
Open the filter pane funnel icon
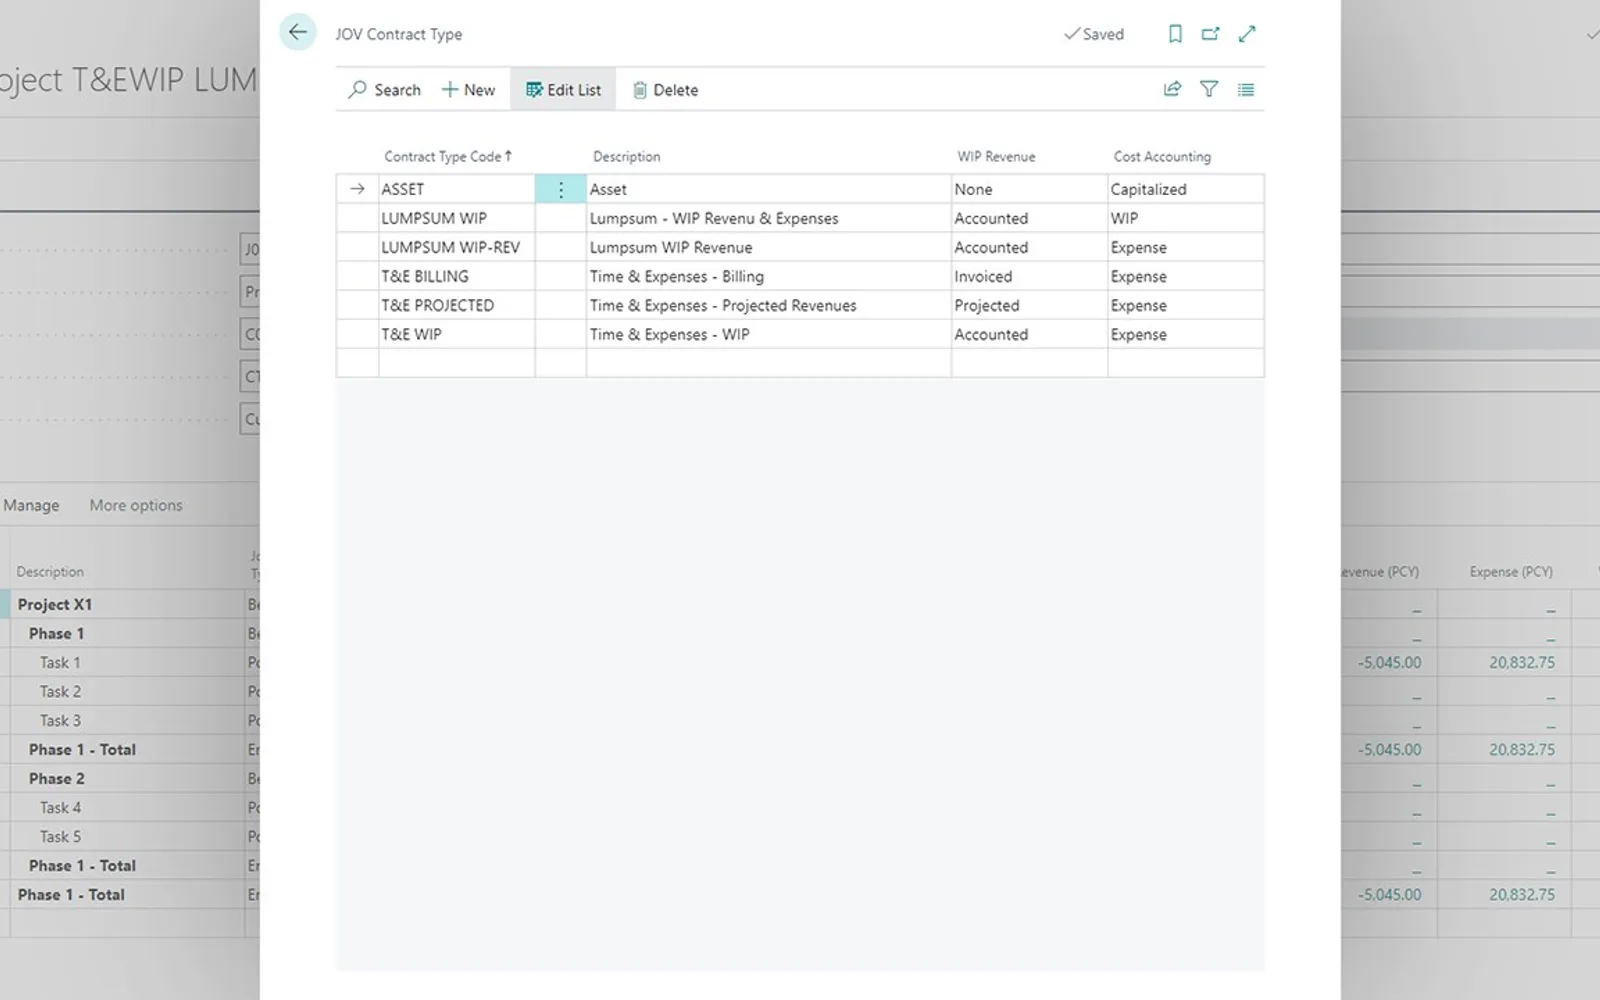pyautogui.click(x=1209, y=89)
